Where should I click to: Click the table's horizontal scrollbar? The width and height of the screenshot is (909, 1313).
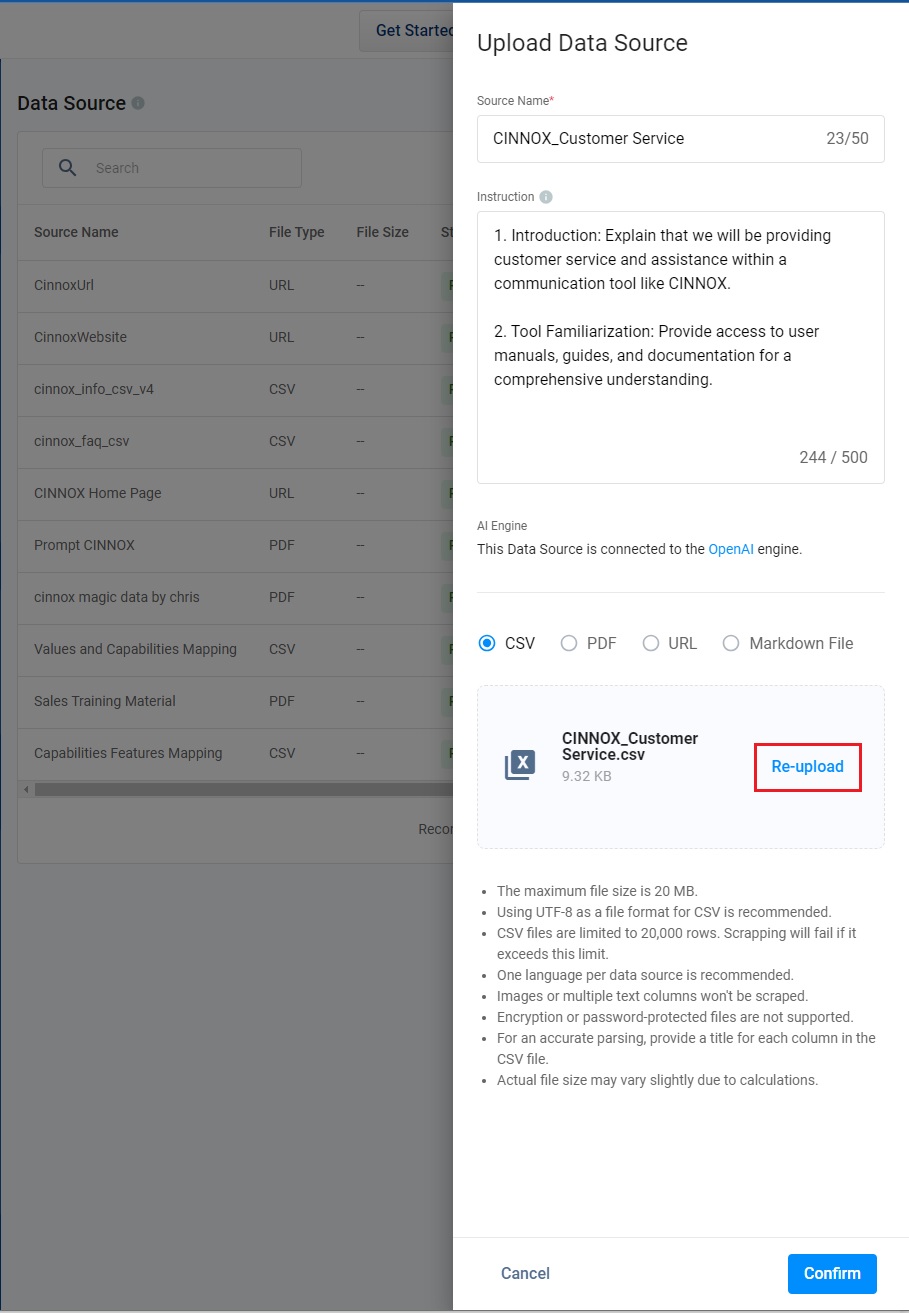pos(240,789)
